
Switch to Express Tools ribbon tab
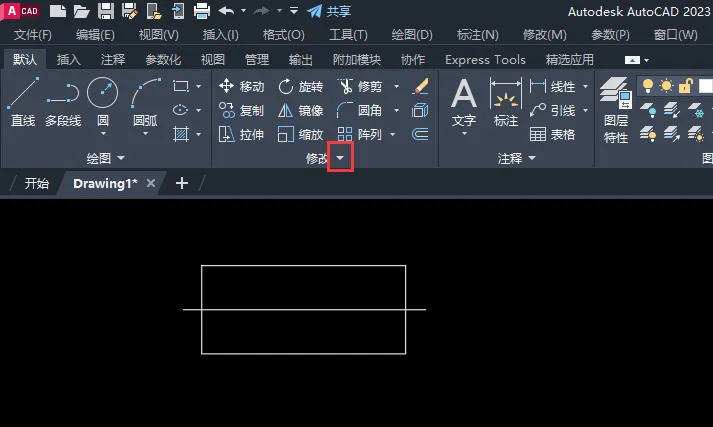[485, 60]
